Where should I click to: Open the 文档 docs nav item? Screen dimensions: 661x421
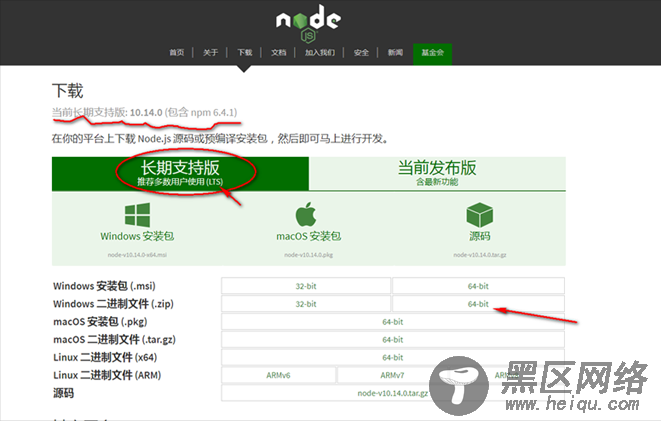coord(279,53)
